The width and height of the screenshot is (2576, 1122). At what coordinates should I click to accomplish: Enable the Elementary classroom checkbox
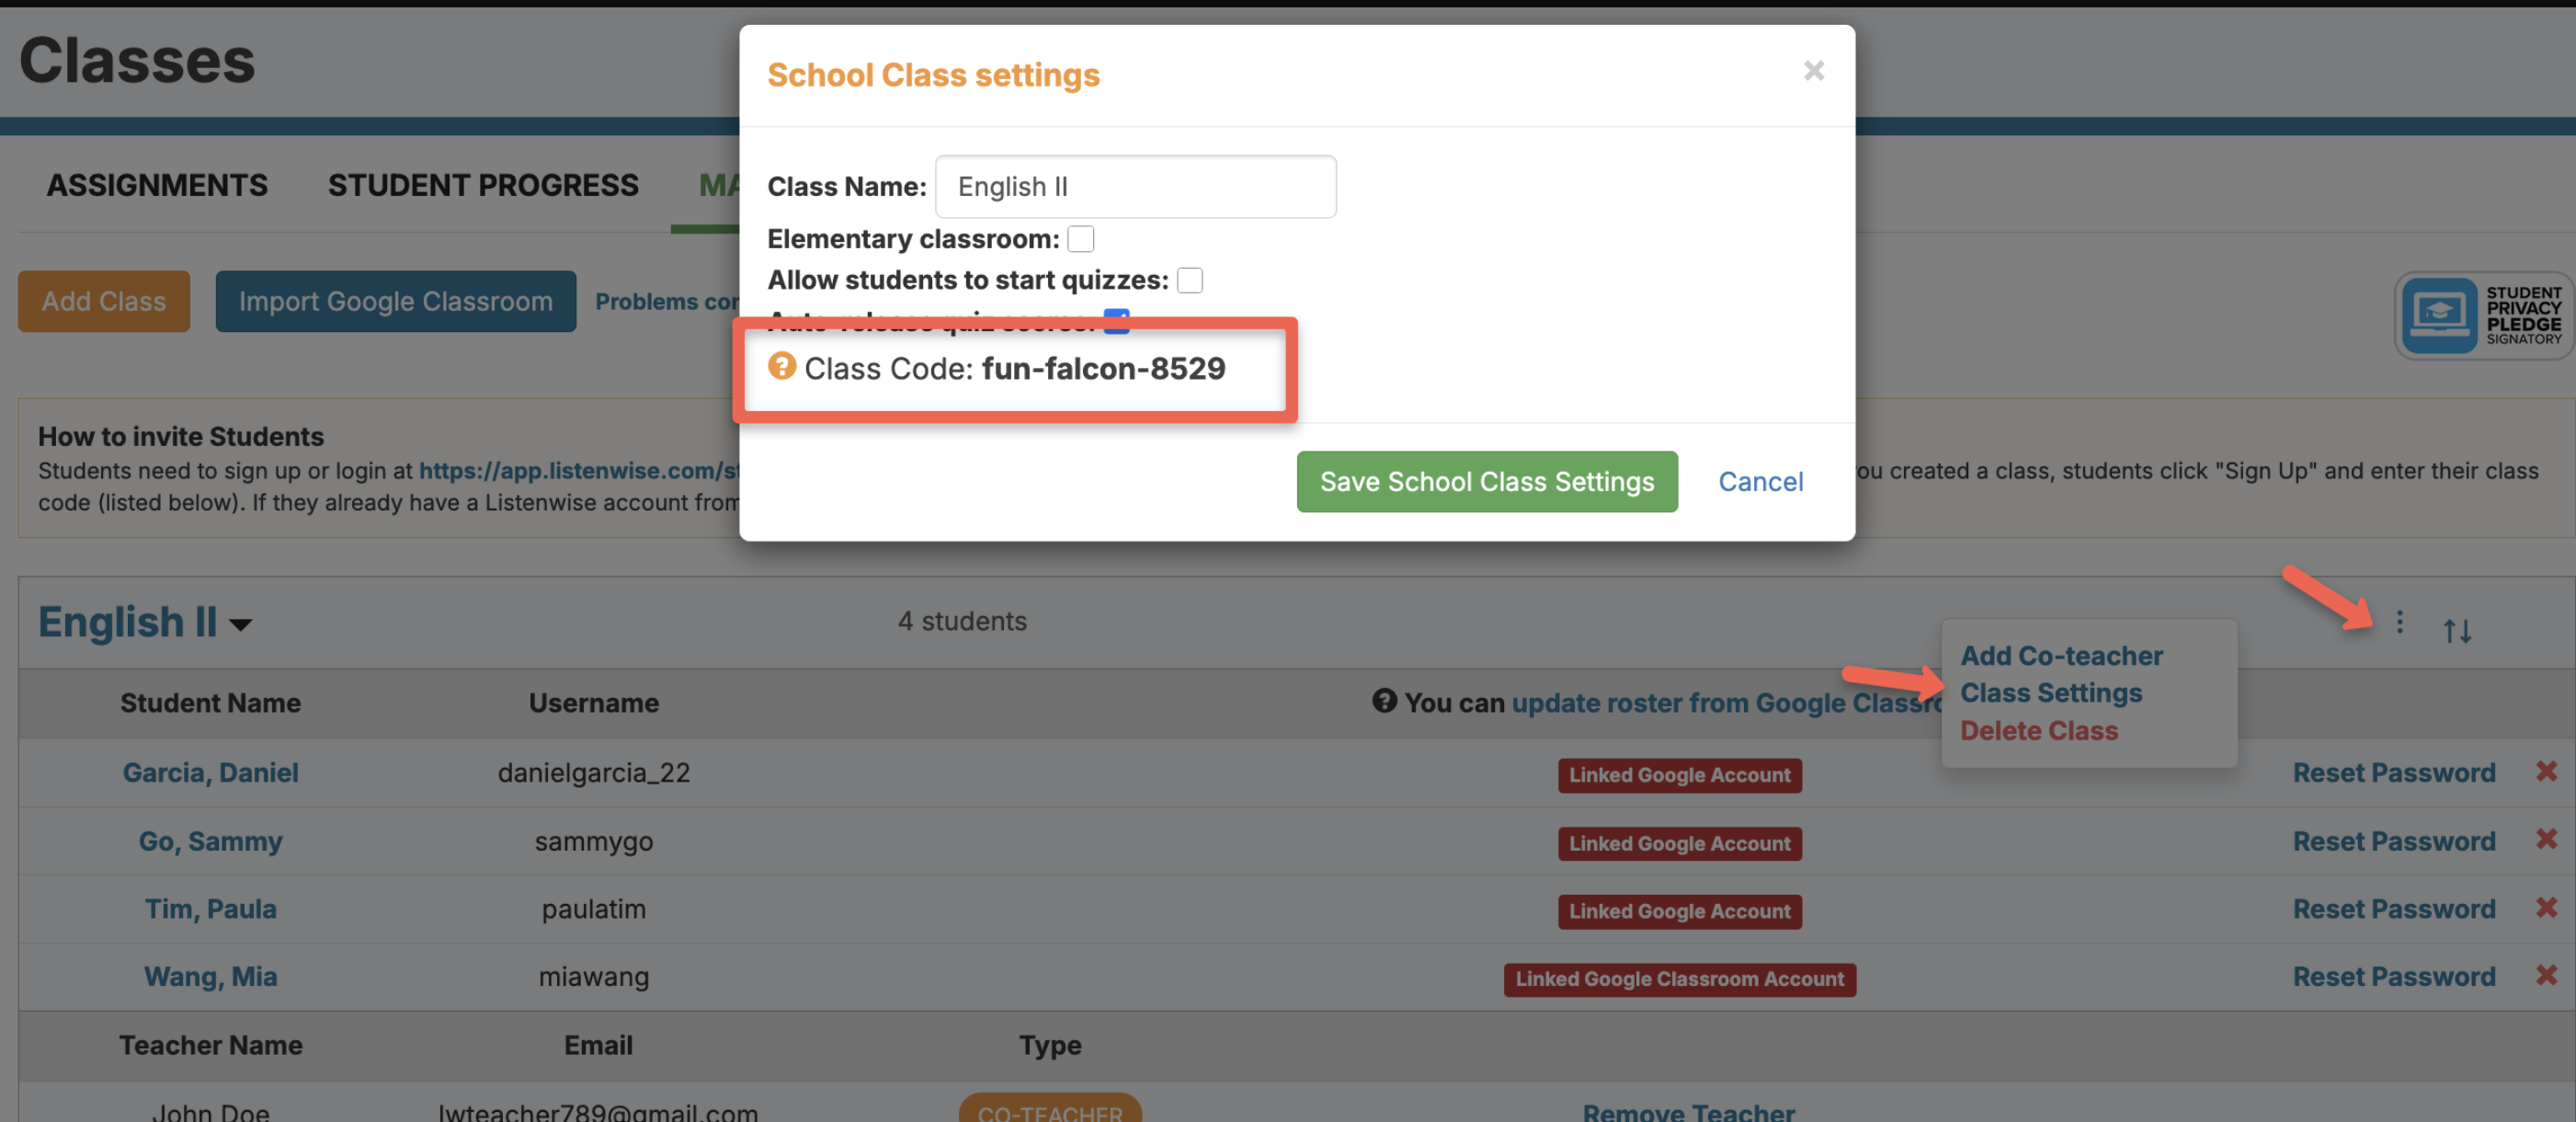[1081, 239]
